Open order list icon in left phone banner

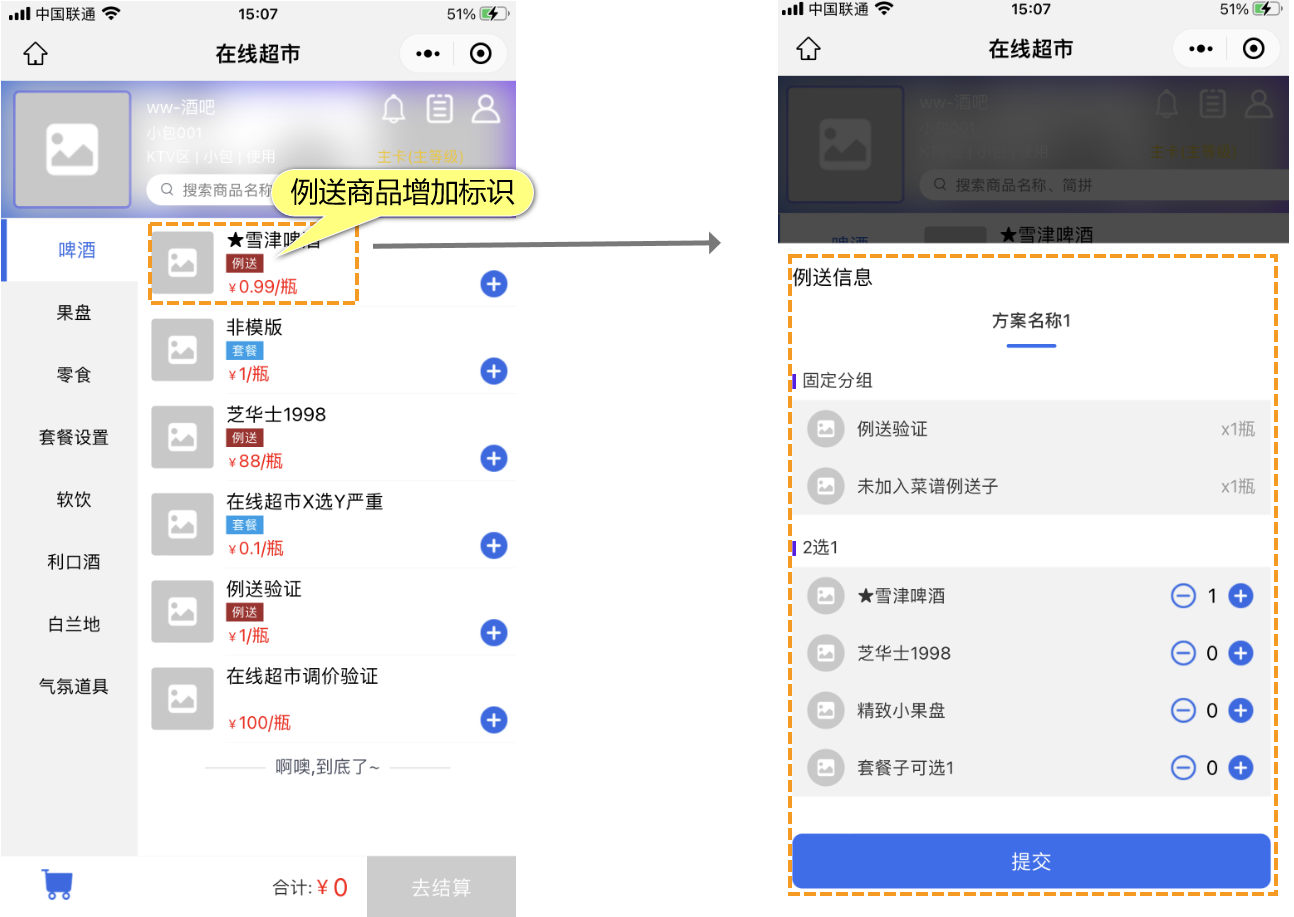(440, 108)
